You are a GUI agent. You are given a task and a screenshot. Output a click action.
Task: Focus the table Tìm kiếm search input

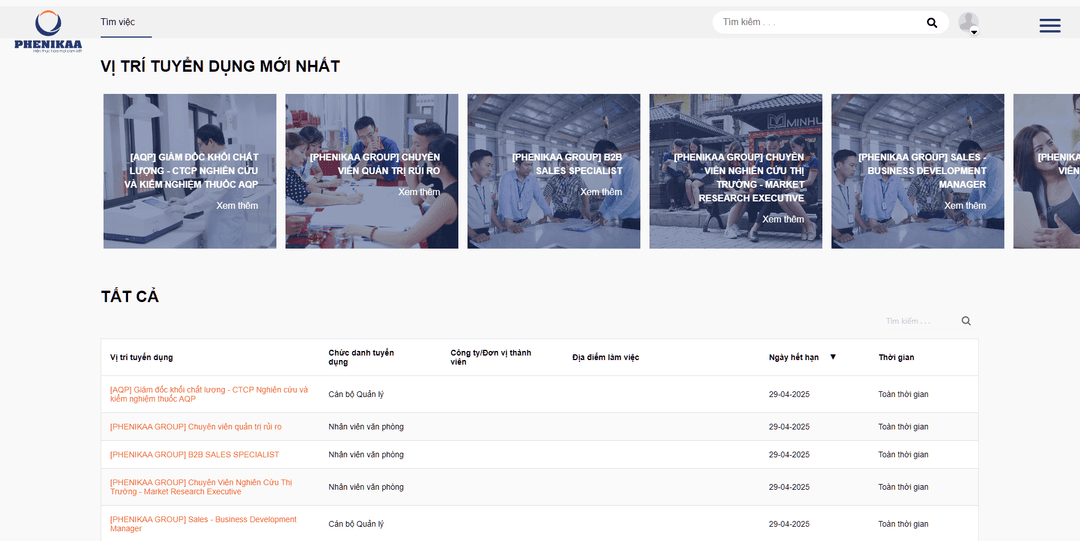(918, 321)
